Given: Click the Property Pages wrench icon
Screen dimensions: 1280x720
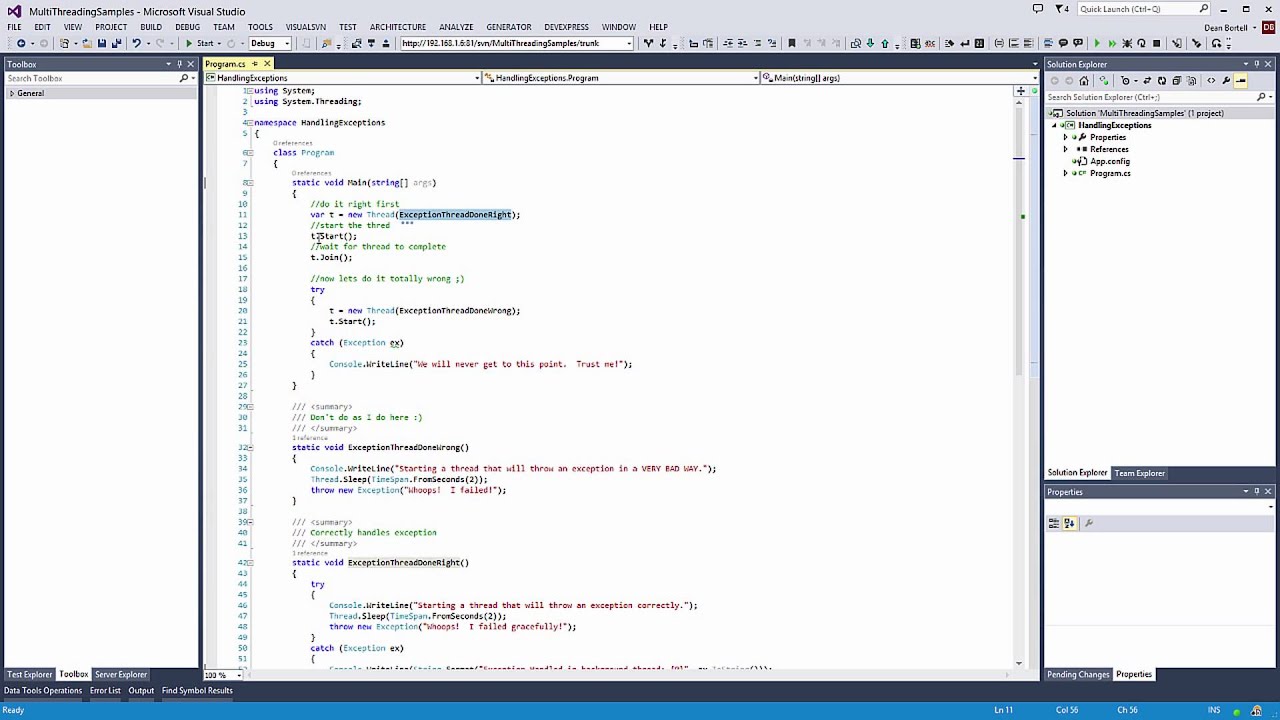Looking at the screenshot, I should click(x=1089, y=523).
